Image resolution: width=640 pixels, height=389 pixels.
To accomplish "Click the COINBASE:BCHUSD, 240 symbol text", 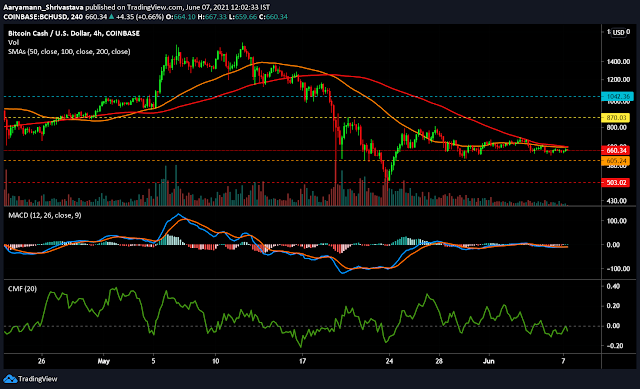I will coord(43,17).
